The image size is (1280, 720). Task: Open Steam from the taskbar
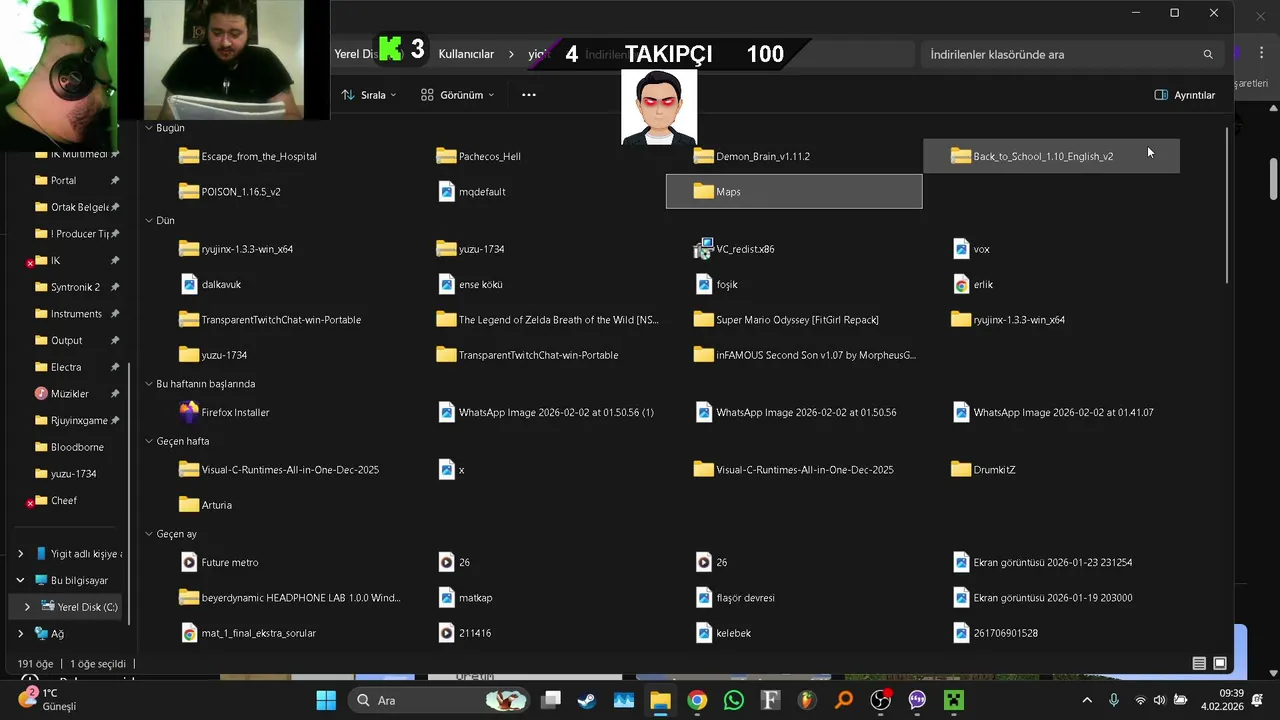point(587,700)
